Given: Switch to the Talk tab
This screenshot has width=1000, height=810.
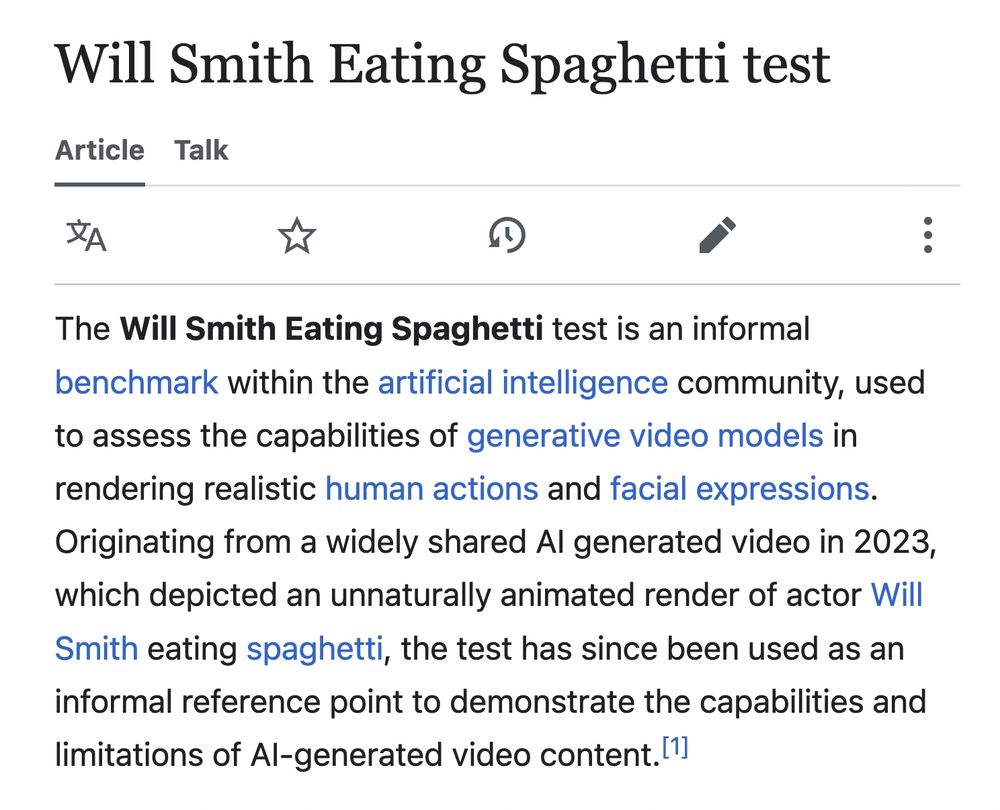Looking at the screenshot, I should point(201,151).
